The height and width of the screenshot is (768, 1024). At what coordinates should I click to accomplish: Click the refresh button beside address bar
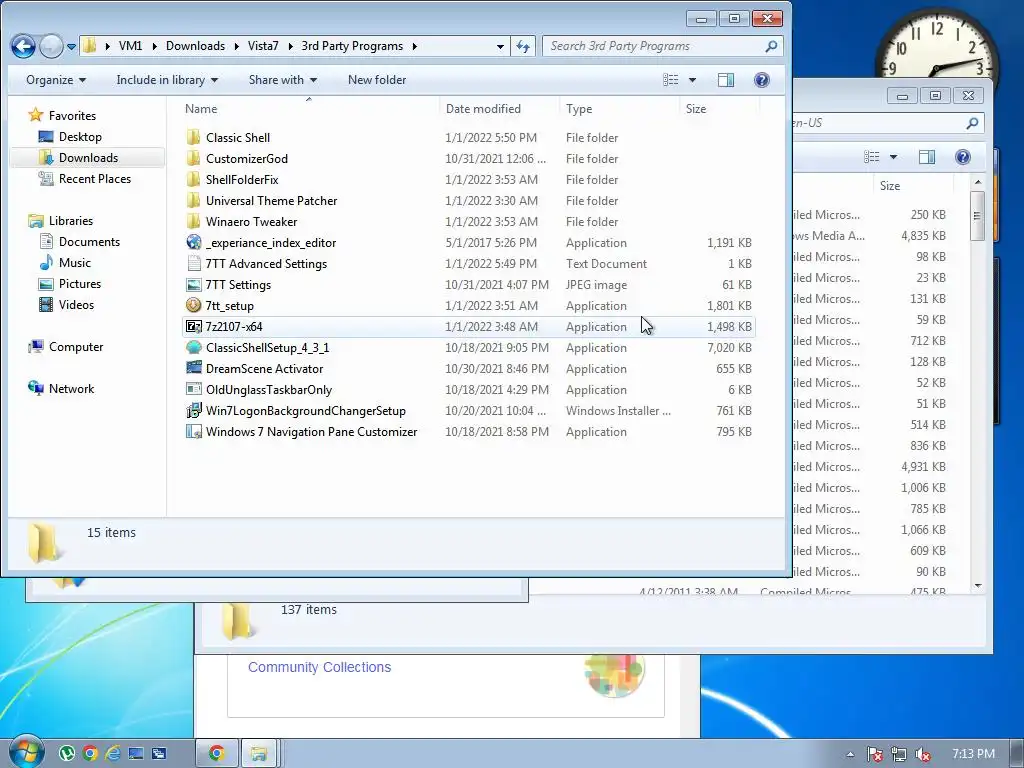(x=523, y=46)
